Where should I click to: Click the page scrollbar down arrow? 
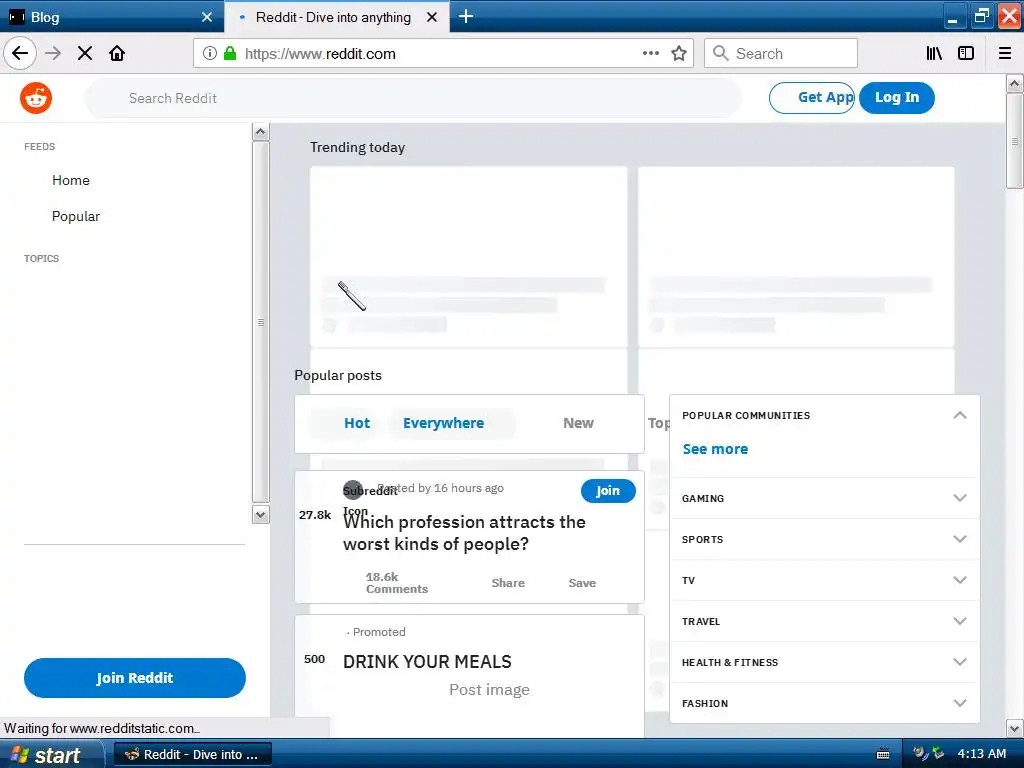pos(1014,728)
